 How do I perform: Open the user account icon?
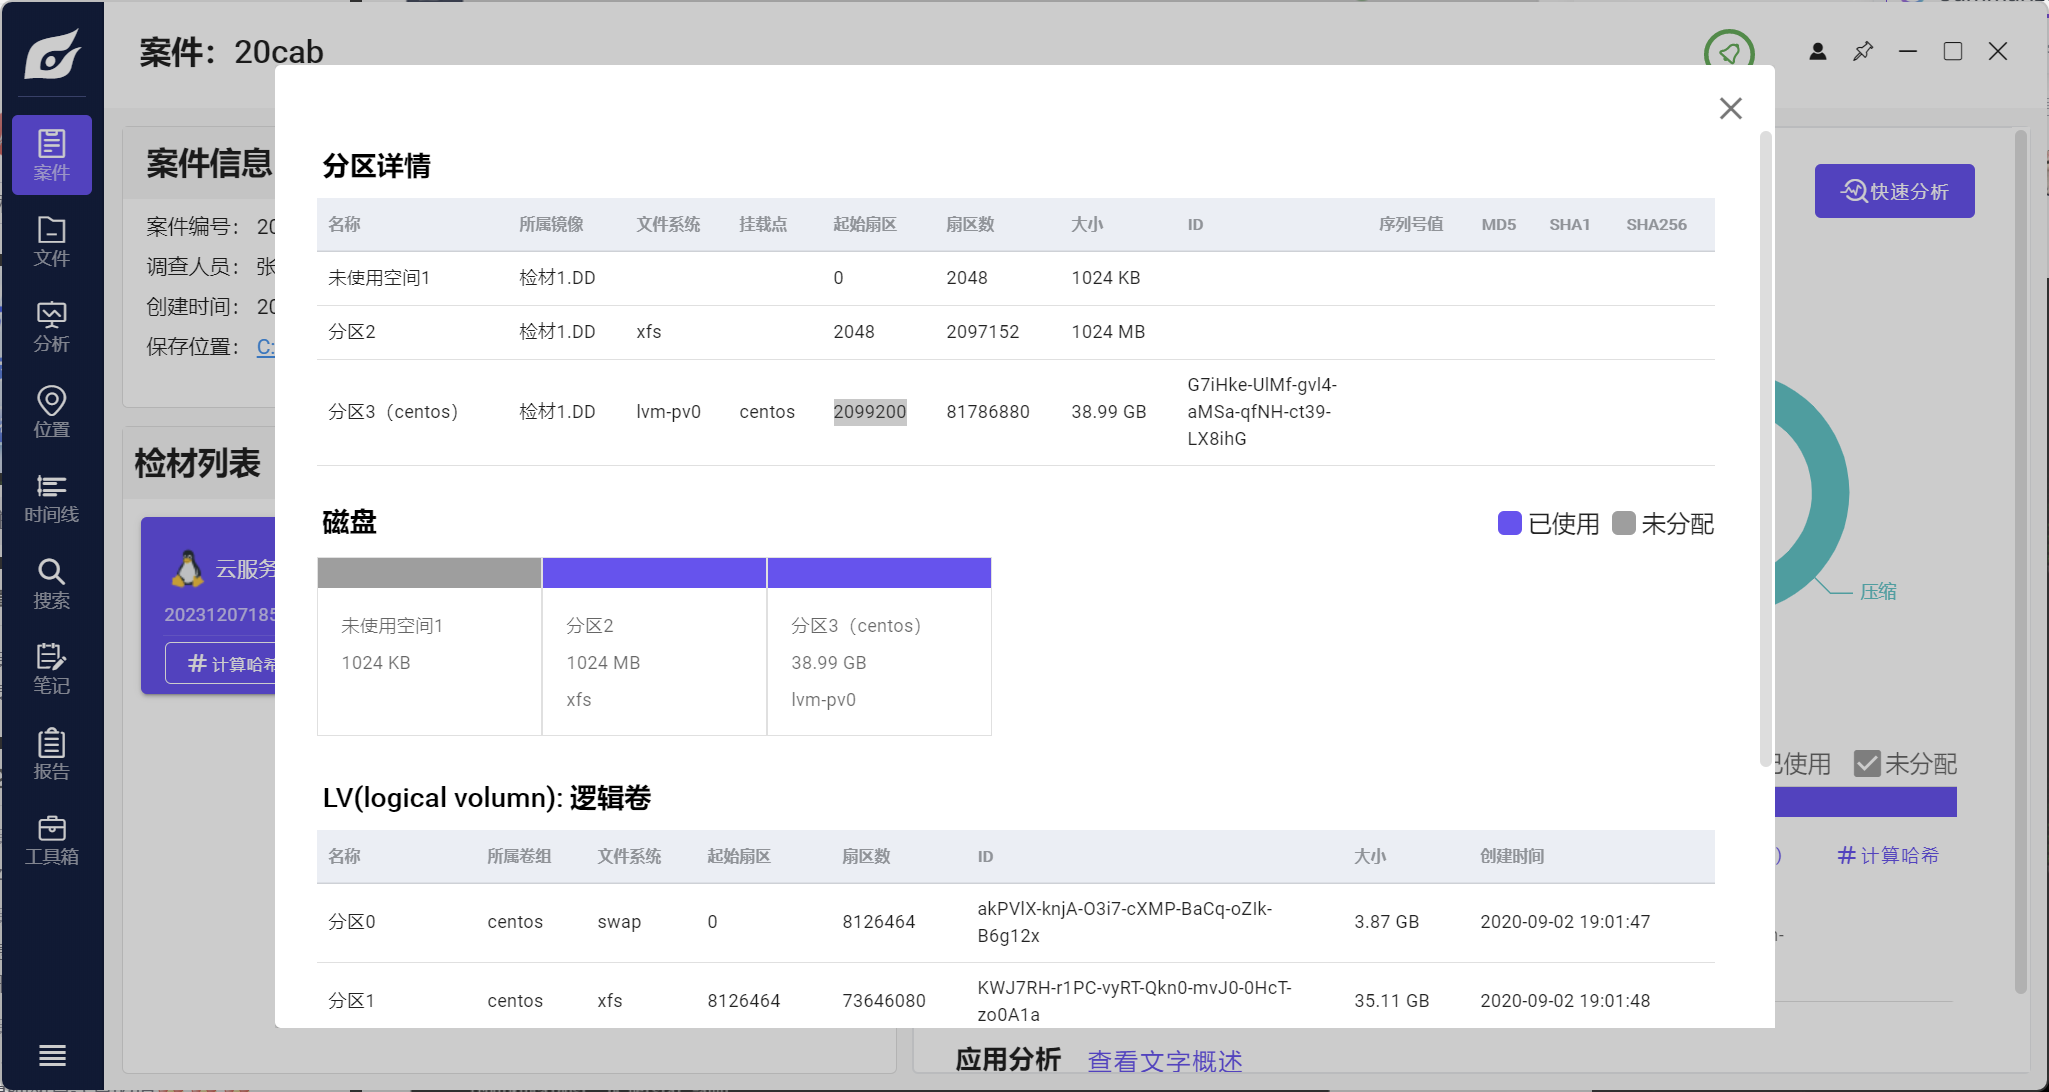[1818, 51]
